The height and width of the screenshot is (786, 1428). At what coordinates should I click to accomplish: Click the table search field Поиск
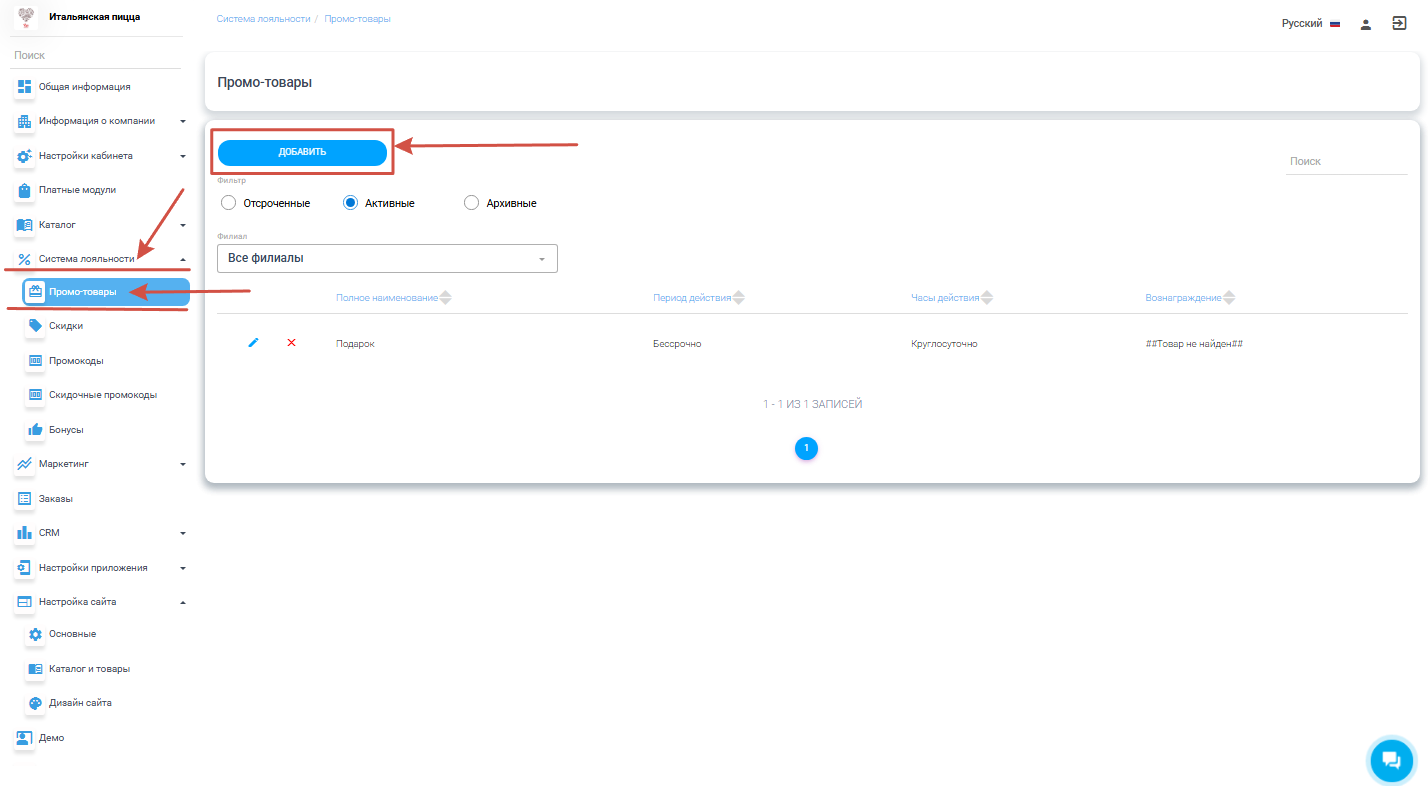tap(1346, 161)
